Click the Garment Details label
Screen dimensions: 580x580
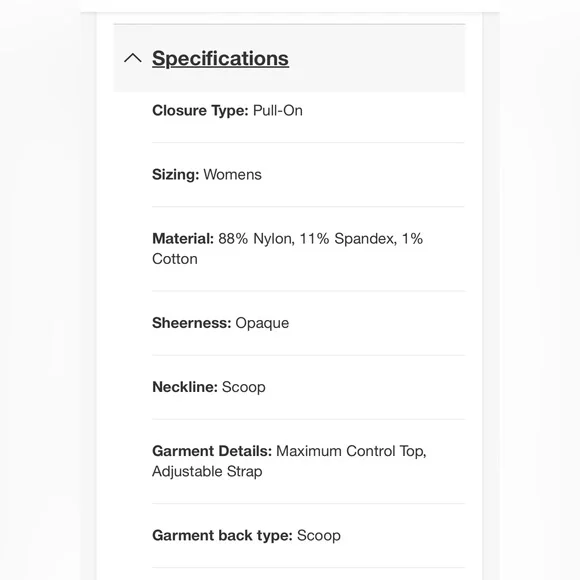212,451
